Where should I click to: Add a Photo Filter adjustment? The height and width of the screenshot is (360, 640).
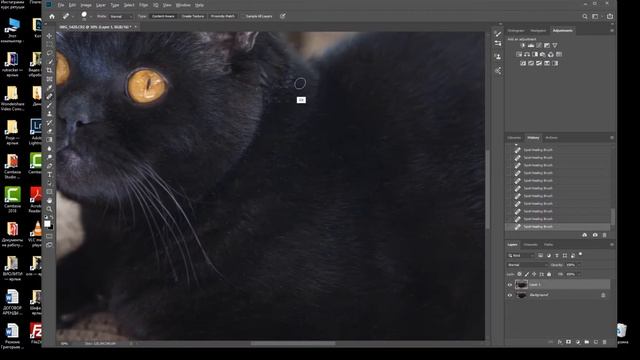point(543,54)
